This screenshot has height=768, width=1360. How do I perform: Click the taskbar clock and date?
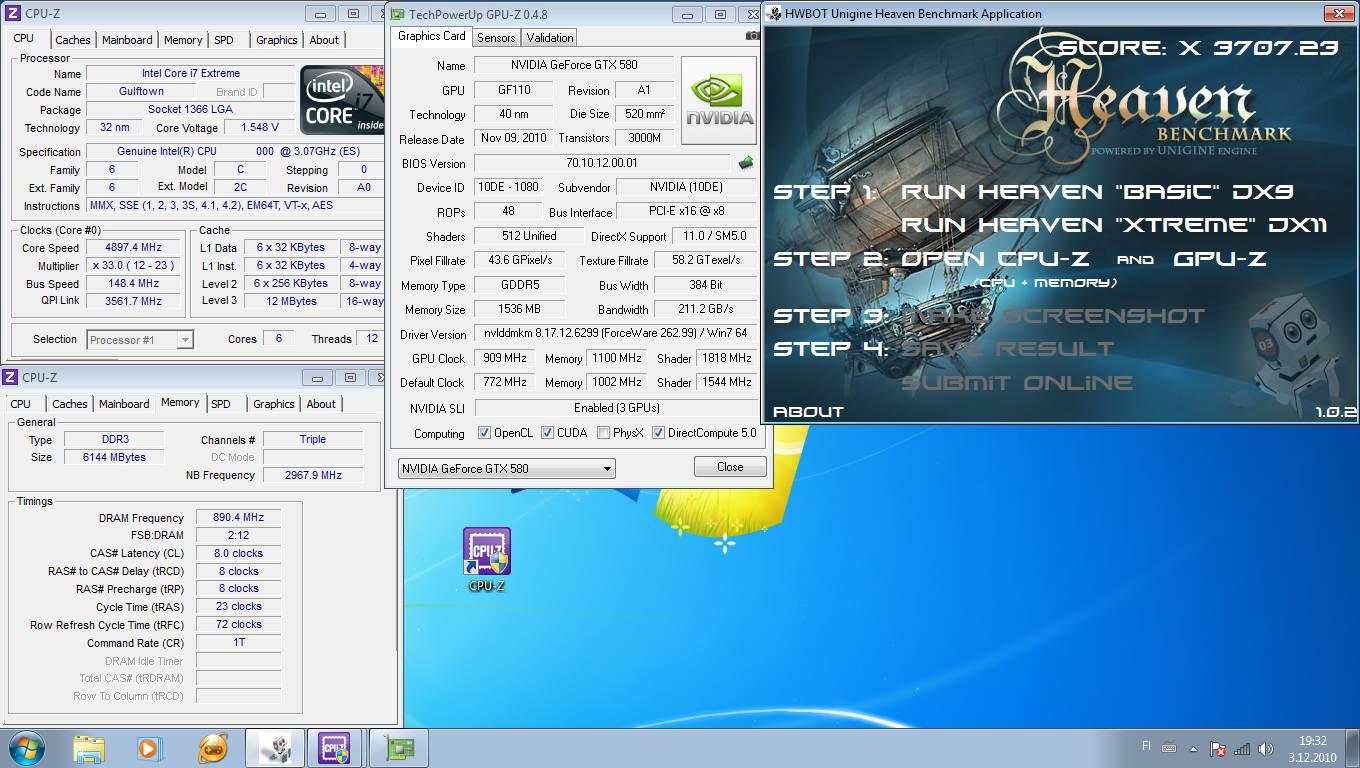coord(1312,749)
